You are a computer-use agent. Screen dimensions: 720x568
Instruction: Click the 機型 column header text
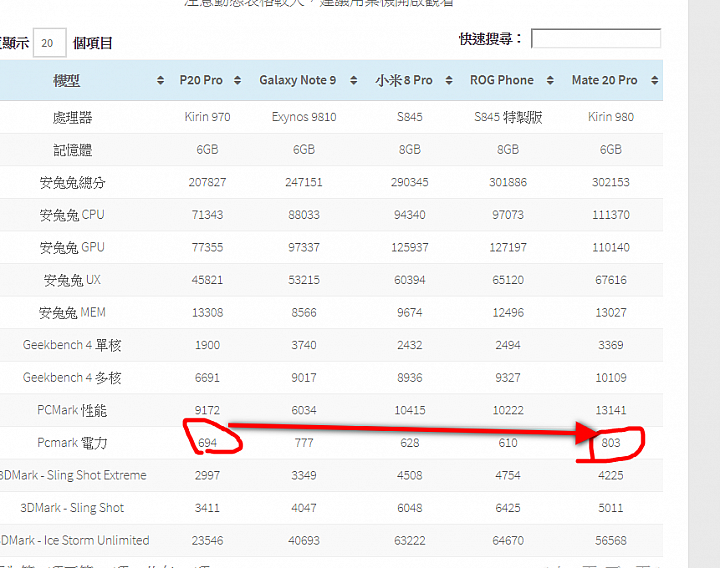click(67, 81)
